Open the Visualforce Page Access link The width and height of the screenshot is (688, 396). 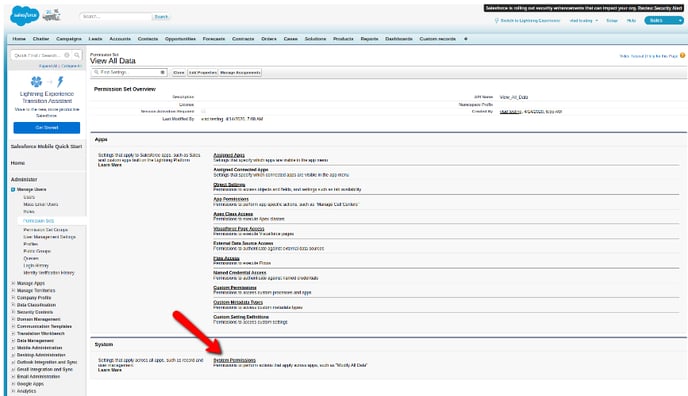point(239,228)
